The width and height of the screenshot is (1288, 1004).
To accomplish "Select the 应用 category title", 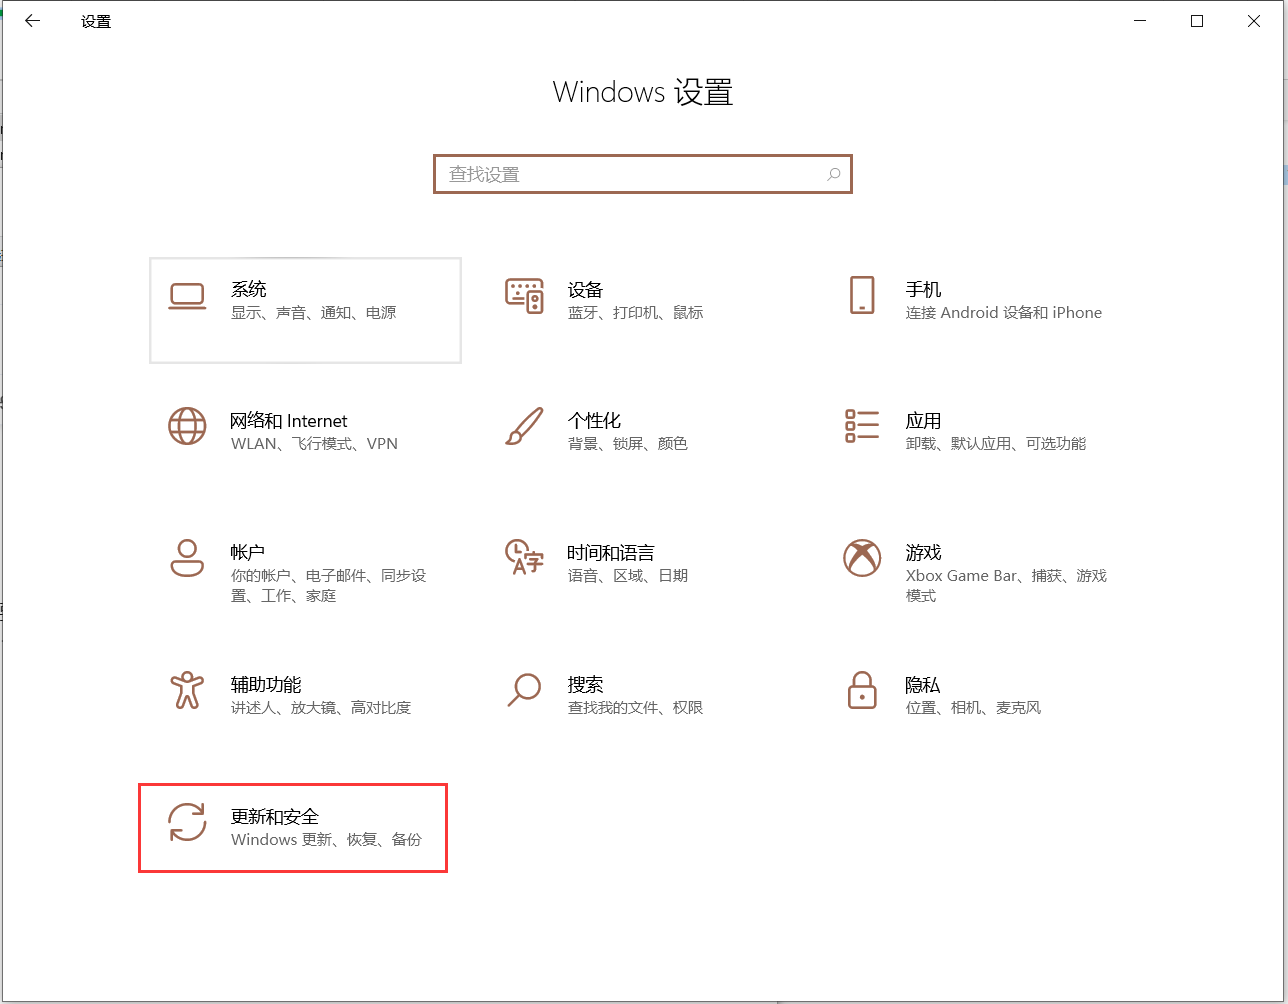I will [x=924, y=421].
